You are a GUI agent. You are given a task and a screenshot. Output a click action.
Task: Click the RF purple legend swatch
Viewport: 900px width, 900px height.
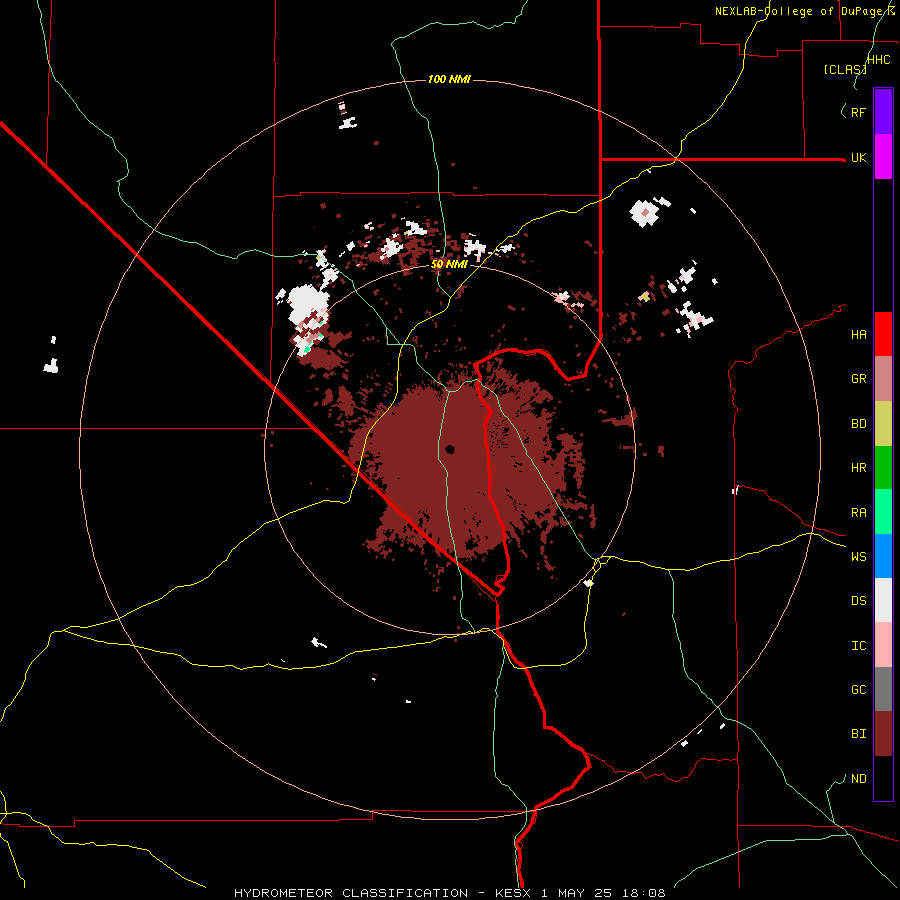point(883,112)
